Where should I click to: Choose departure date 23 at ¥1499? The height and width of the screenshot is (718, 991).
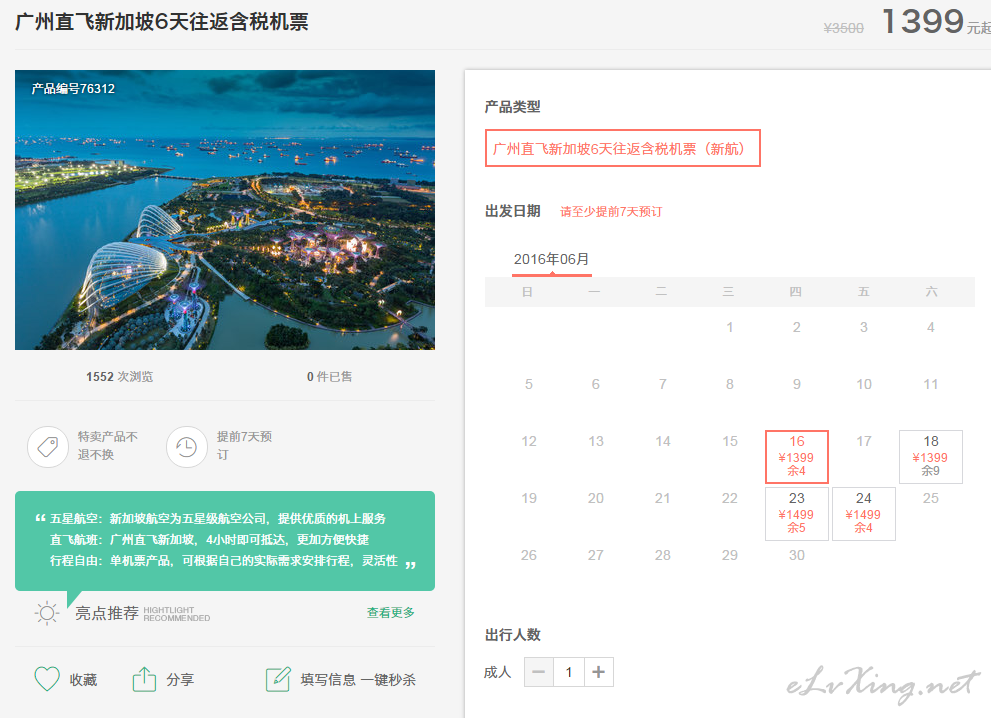[x=796, y=513]
